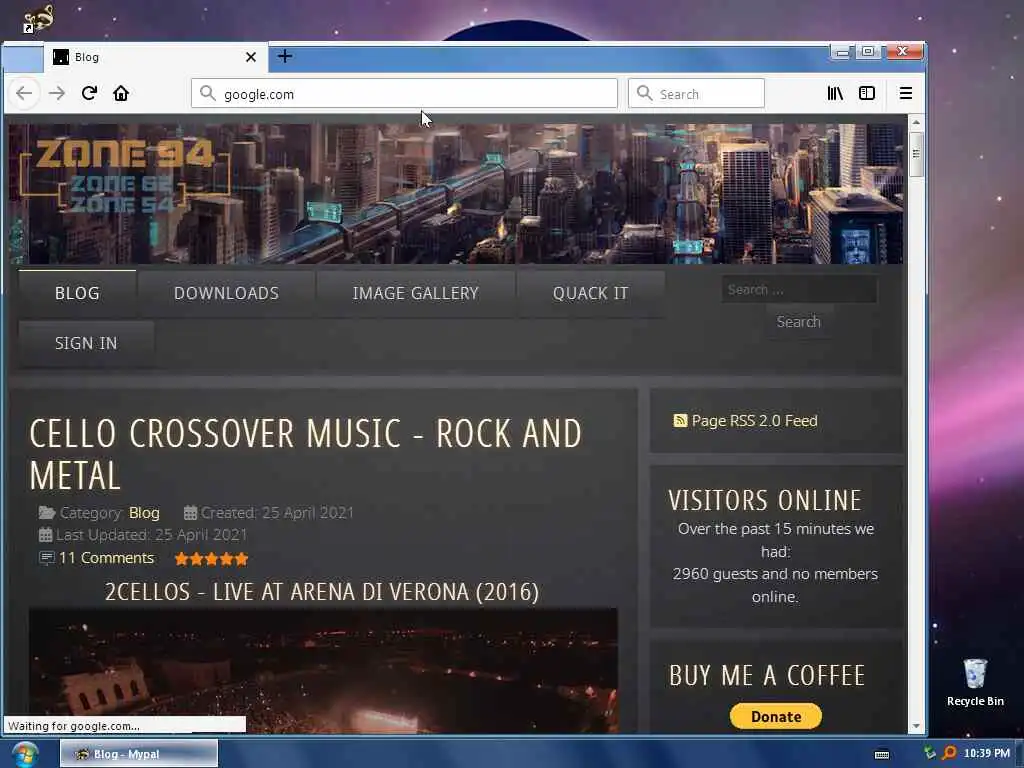The image size is (1024, 768).
Task: Open the QUACK IT menu item
Action: pos(590,293)
